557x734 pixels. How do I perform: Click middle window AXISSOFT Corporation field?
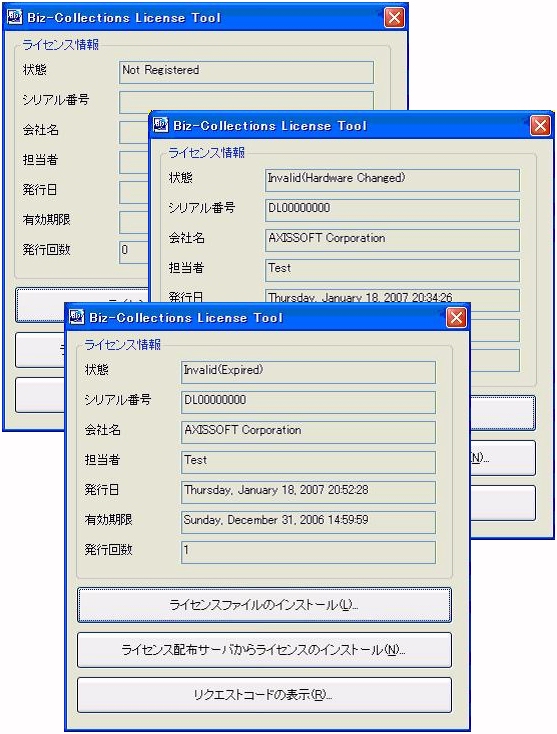pos(392,240)
